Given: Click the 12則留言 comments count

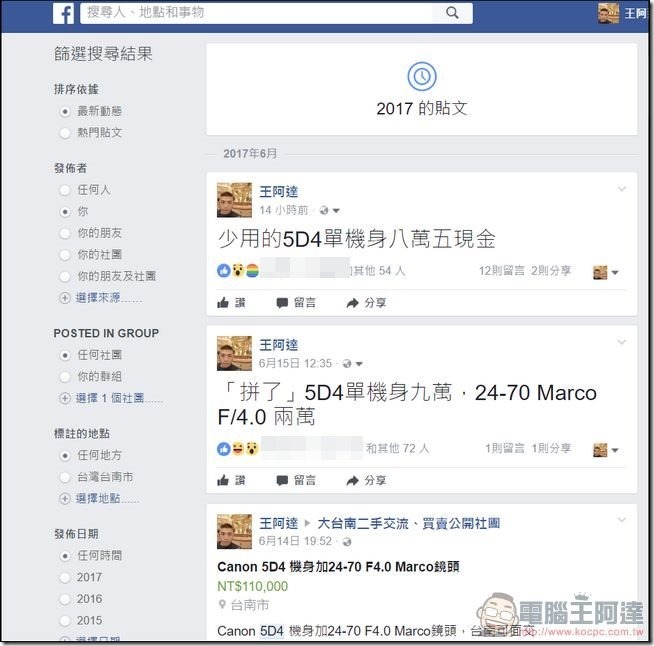Looking at the screenshot, I should 502,271.
